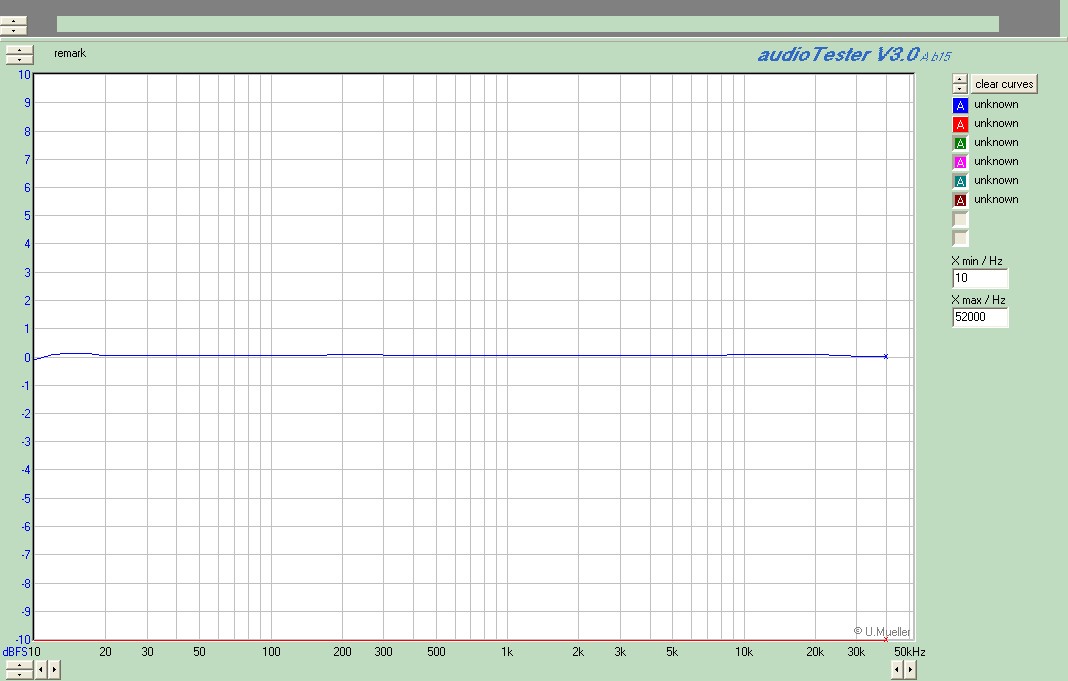Click right arrow below the 10 Hz label
This screenshot has height=681, width=1068.
(54, 670)
